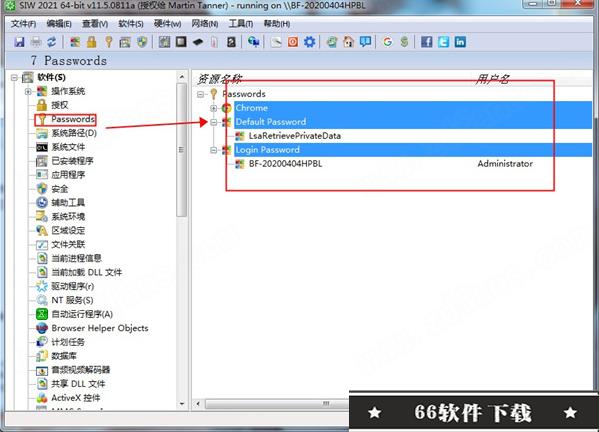599x432 pixels.
Task: Open the 帮助(H) menu
Action: [277, 24]
